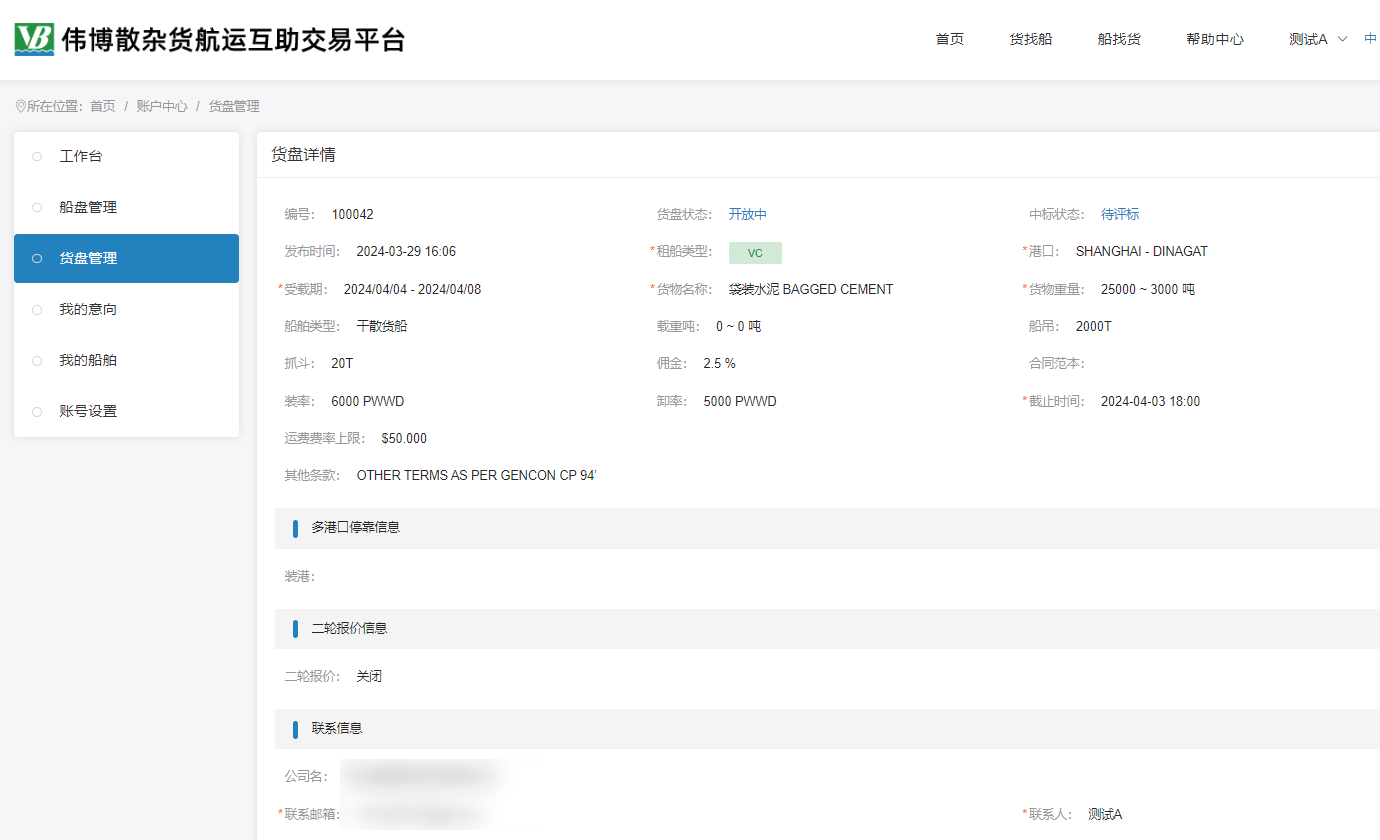This screenshot has width=1380, height=840.
Task: Click the circle icon beside 工作台
Action: pos(37,157)
